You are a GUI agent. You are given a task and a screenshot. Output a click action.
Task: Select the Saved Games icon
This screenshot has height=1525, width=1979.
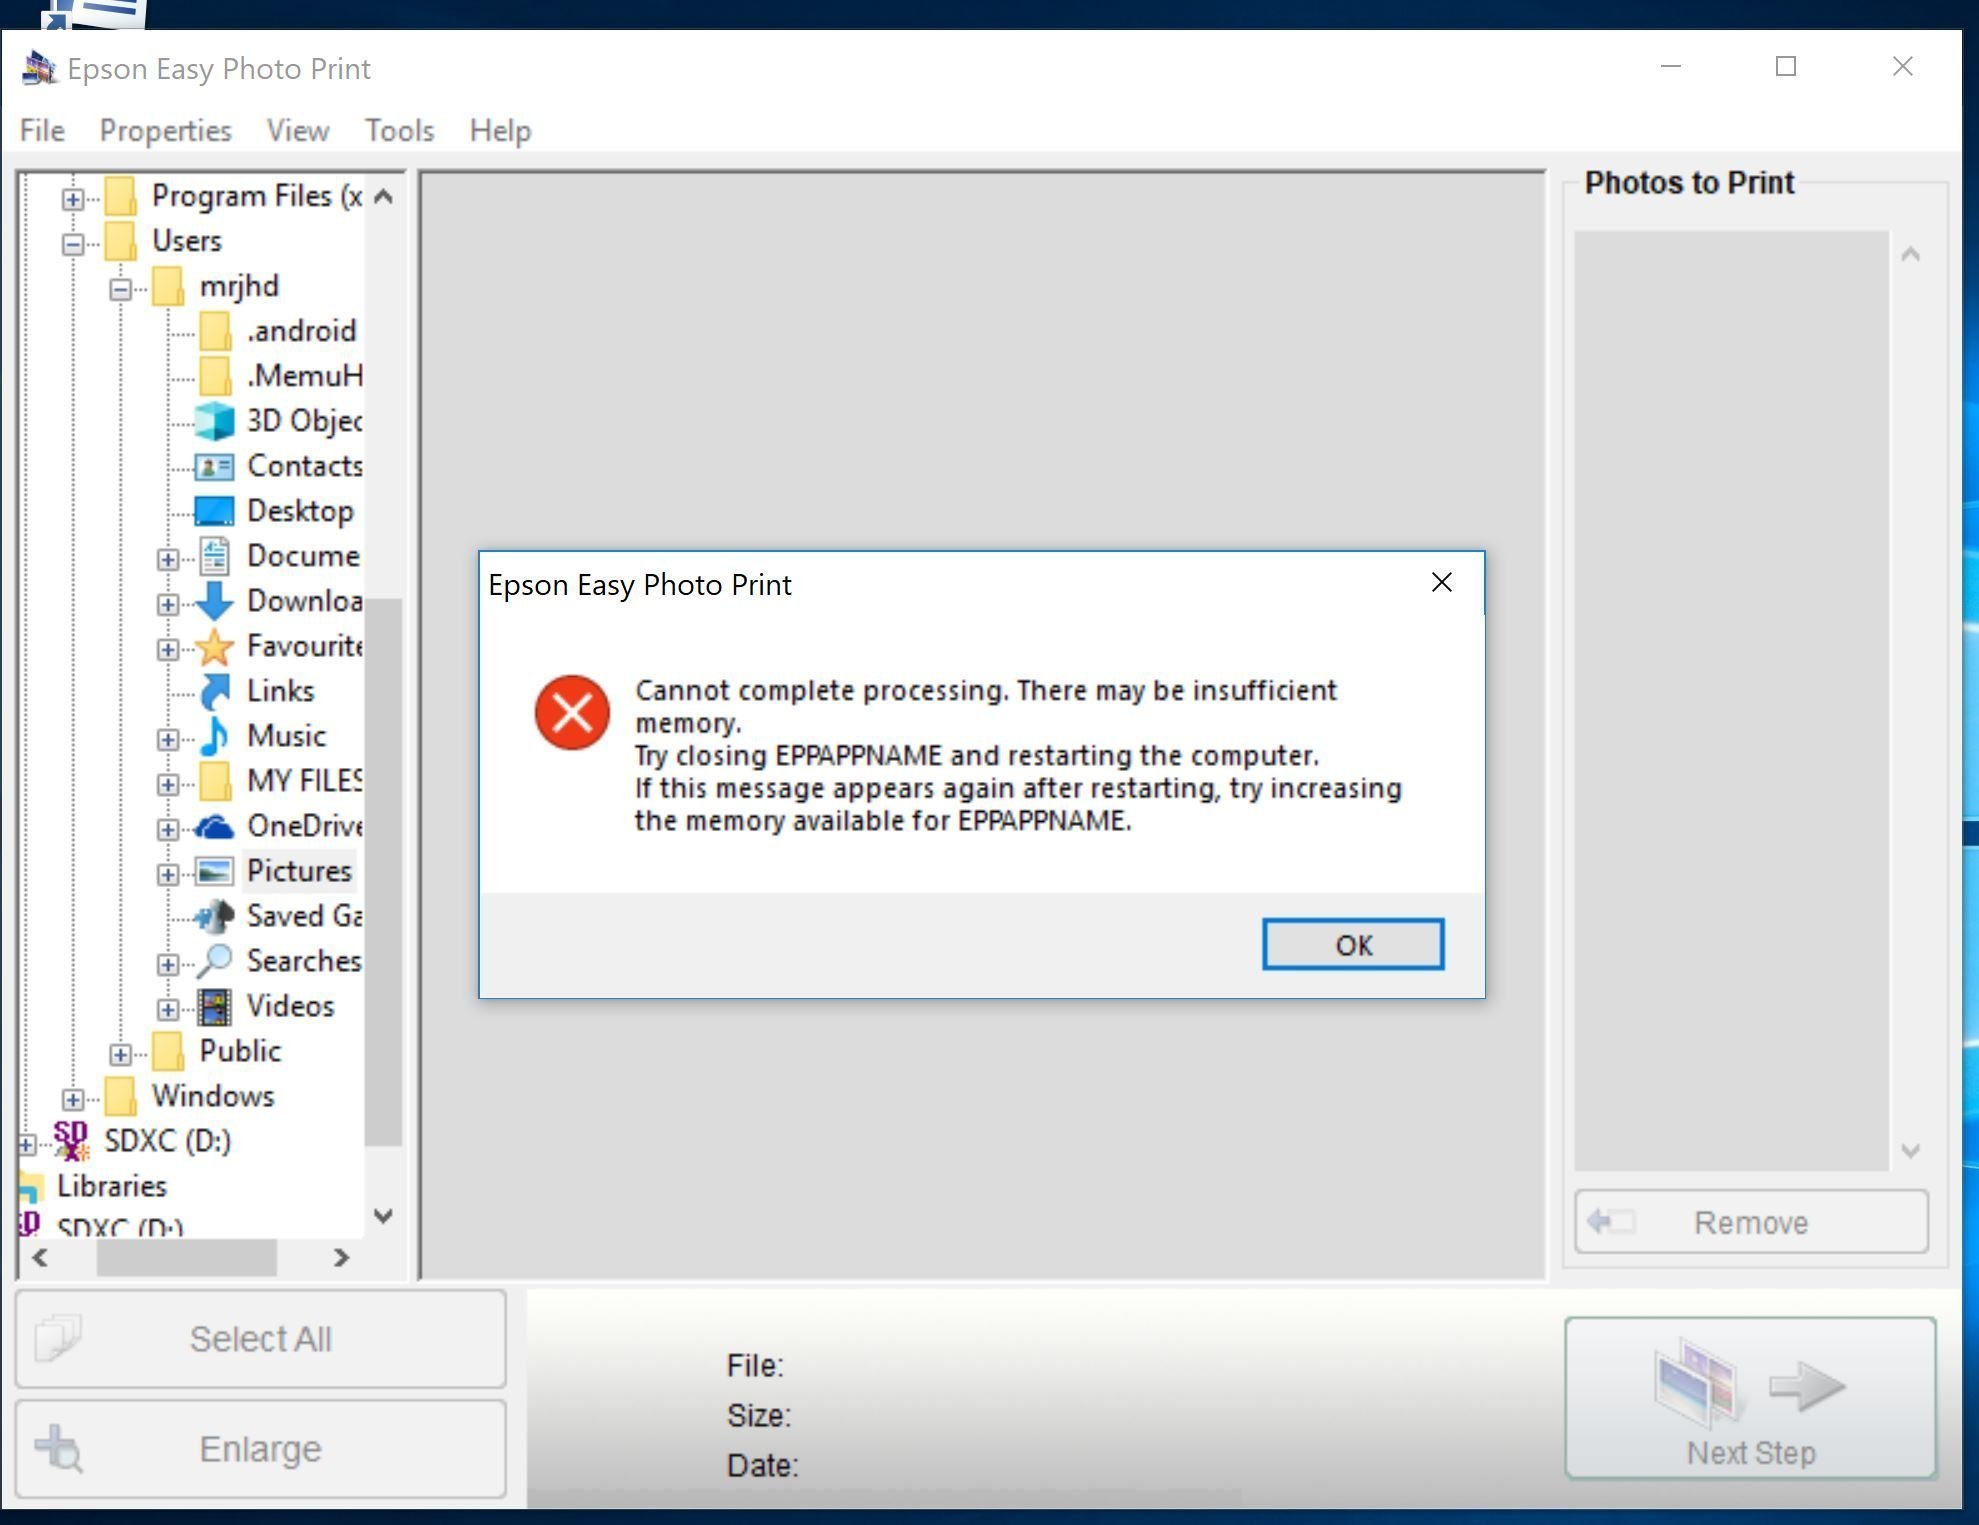[x=214, y=916]
